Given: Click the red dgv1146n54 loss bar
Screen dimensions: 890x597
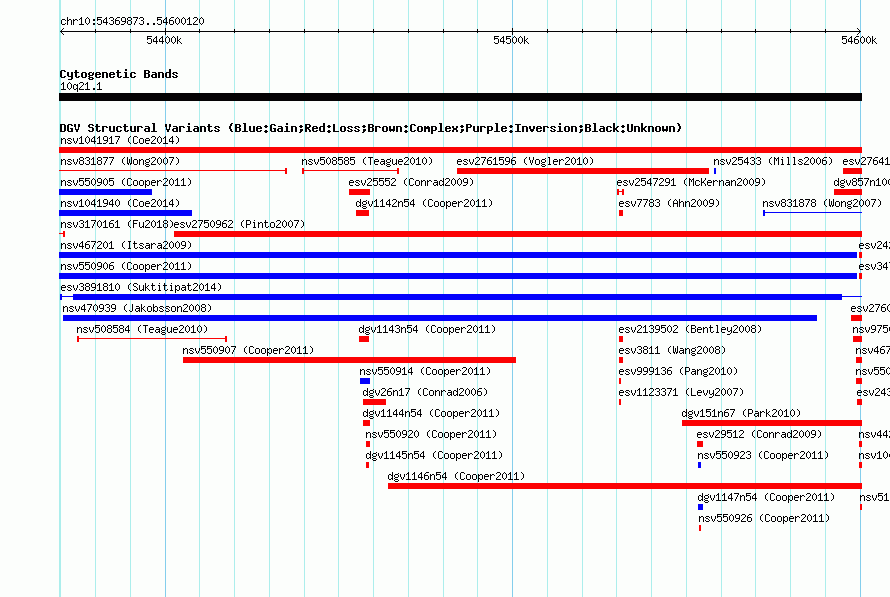Looking at the screenshot, I should click(x=624, y=486).
